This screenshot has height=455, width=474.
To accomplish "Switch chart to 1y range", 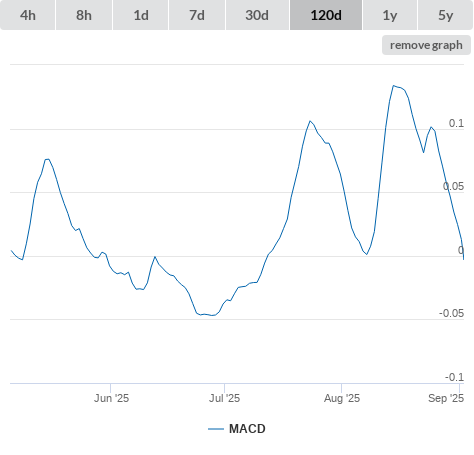I will 390,15.
